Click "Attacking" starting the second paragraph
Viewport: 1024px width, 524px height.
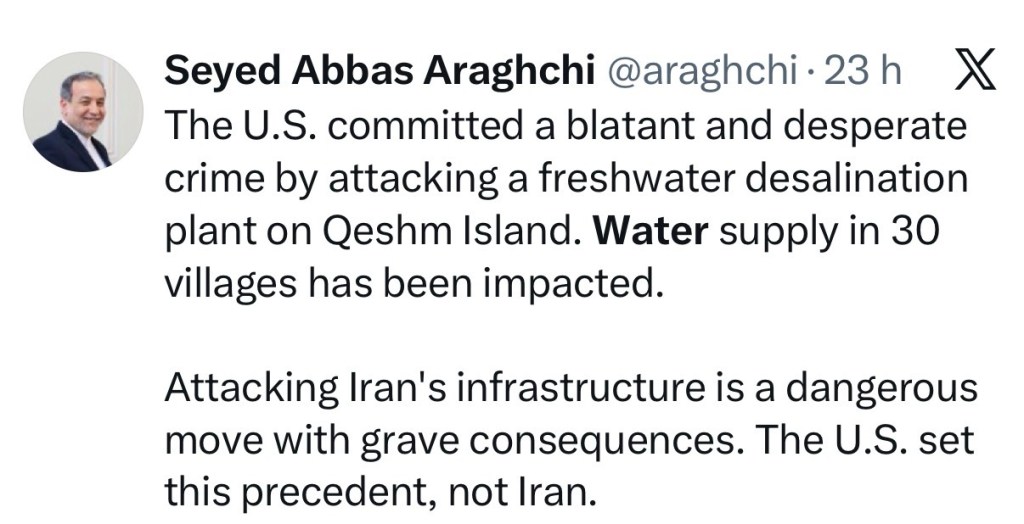[236, 388]
